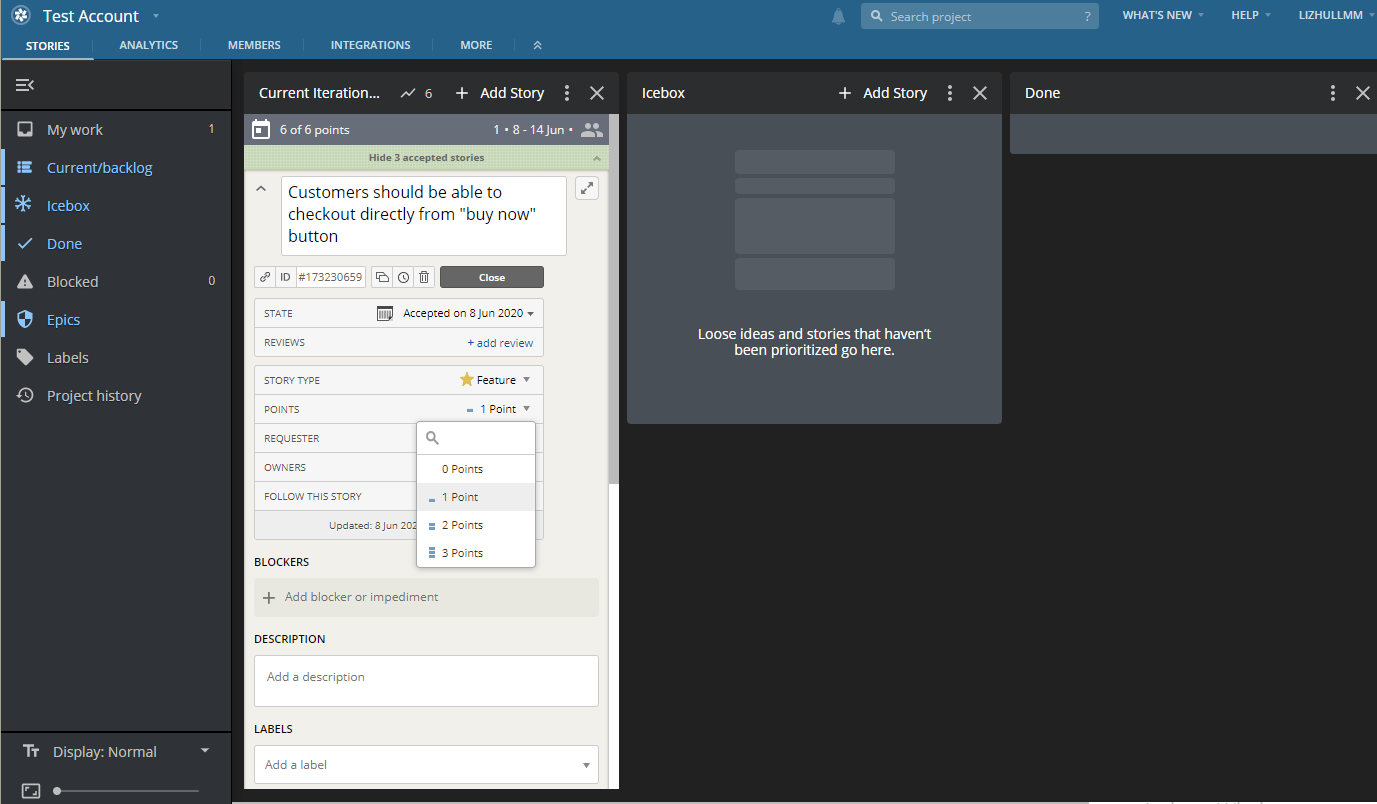
Task: Click the Pivotal Tracker logo icon
Action: click(x=21, y=16)
